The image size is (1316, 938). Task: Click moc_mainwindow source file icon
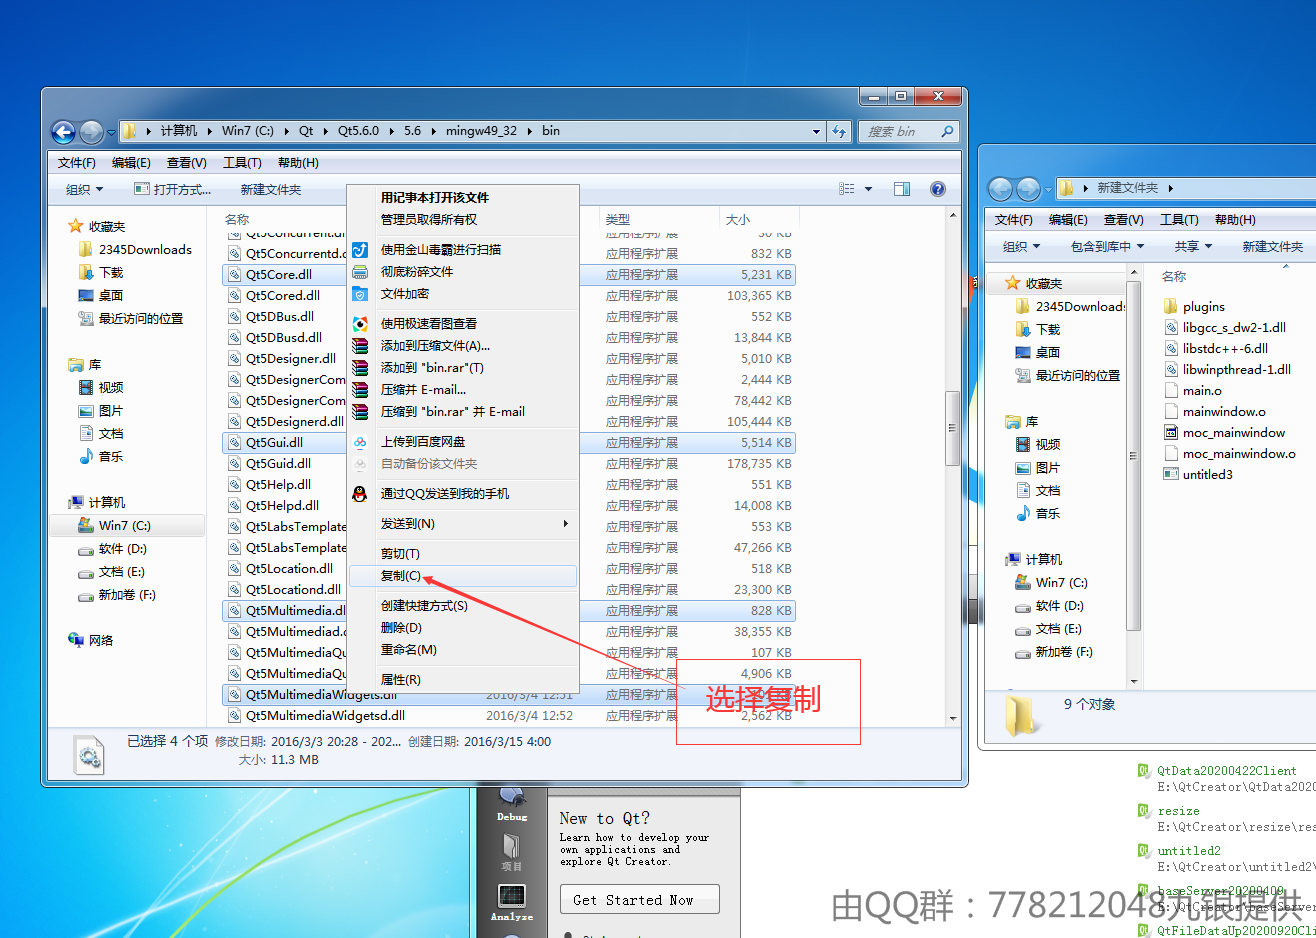point(1171,432)
